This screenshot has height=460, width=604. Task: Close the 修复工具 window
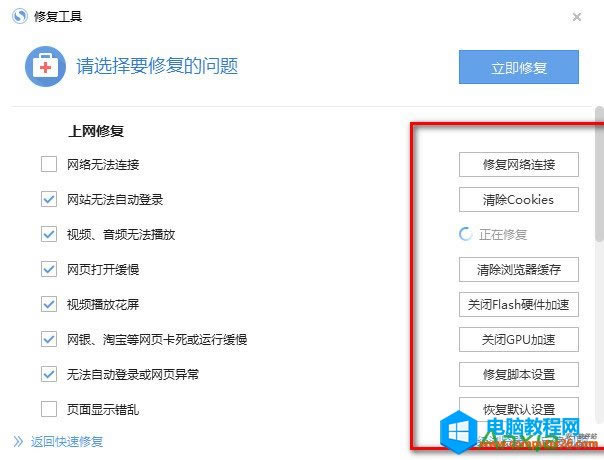(577, 17)
